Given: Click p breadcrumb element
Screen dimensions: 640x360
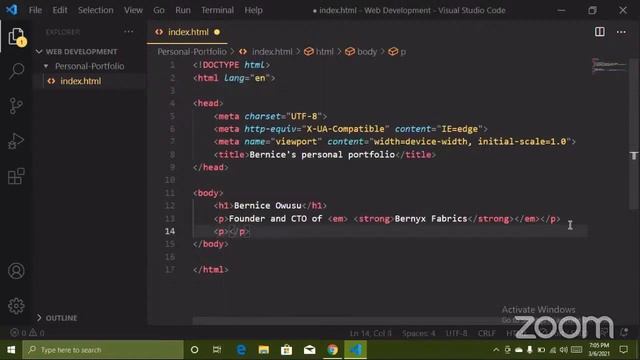Looking at the screenshot, I should click(397, 51).
